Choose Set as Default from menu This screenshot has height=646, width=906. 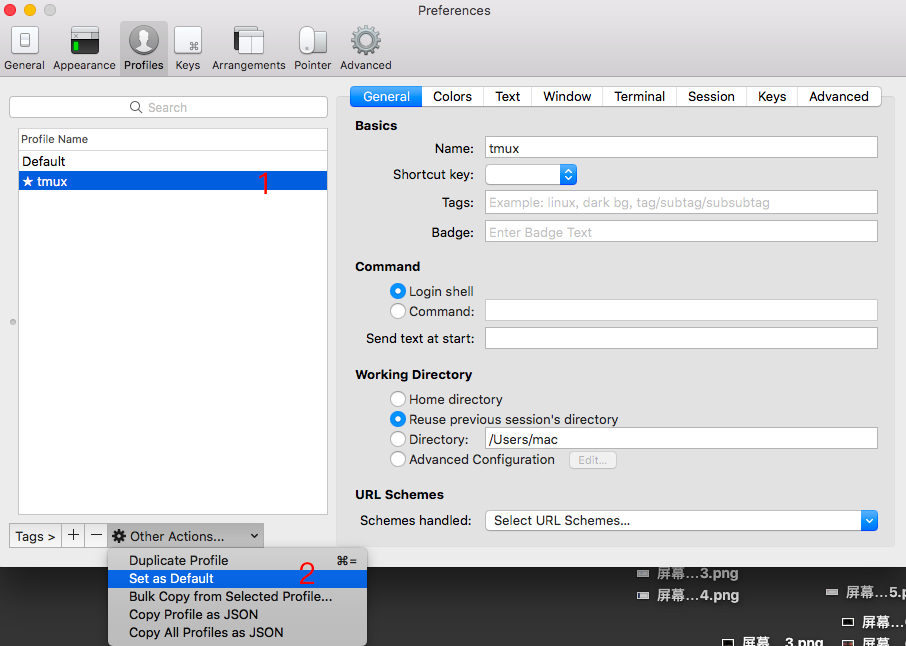point(171,578)
